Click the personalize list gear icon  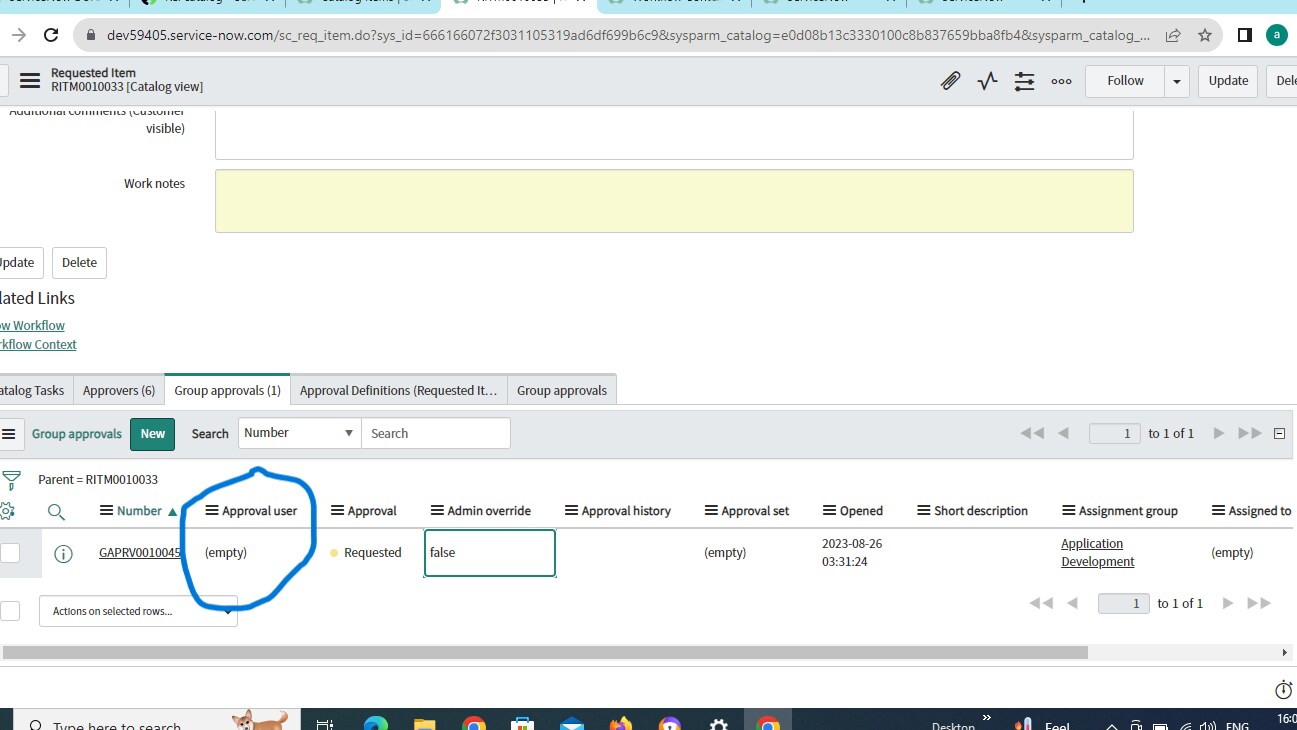11,510
